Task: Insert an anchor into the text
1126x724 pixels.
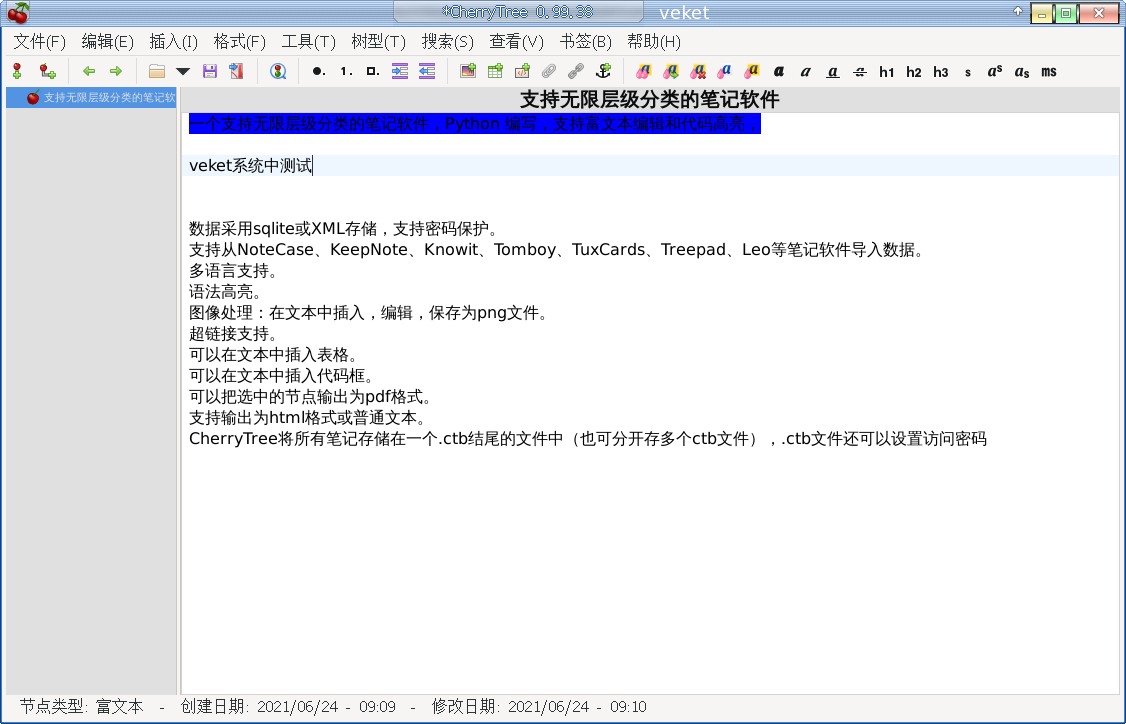Action: (603, 71)
